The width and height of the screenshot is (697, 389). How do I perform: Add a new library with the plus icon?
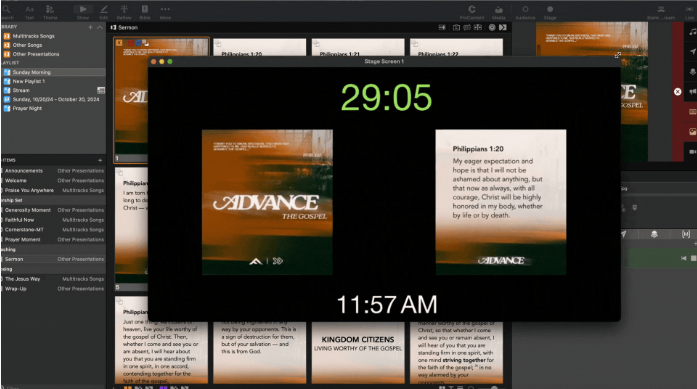(90, 27)
